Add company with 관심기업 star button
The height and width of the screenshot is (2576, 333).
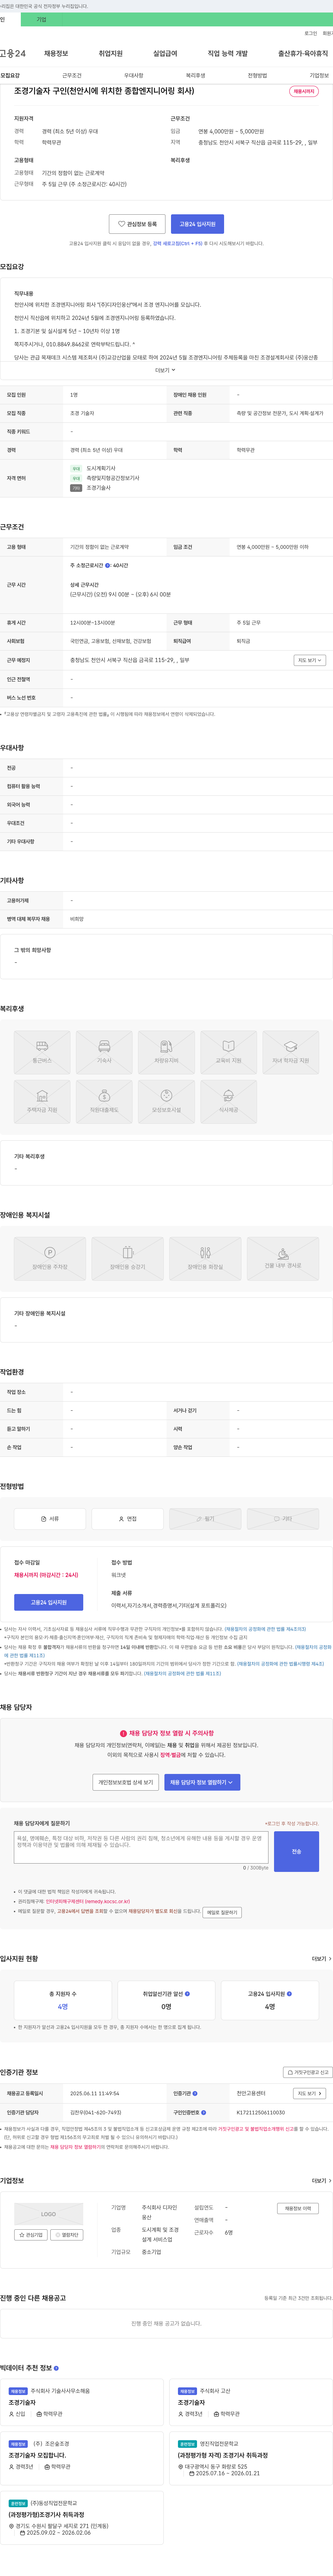pyautogui.click(x=31, y=2235)
